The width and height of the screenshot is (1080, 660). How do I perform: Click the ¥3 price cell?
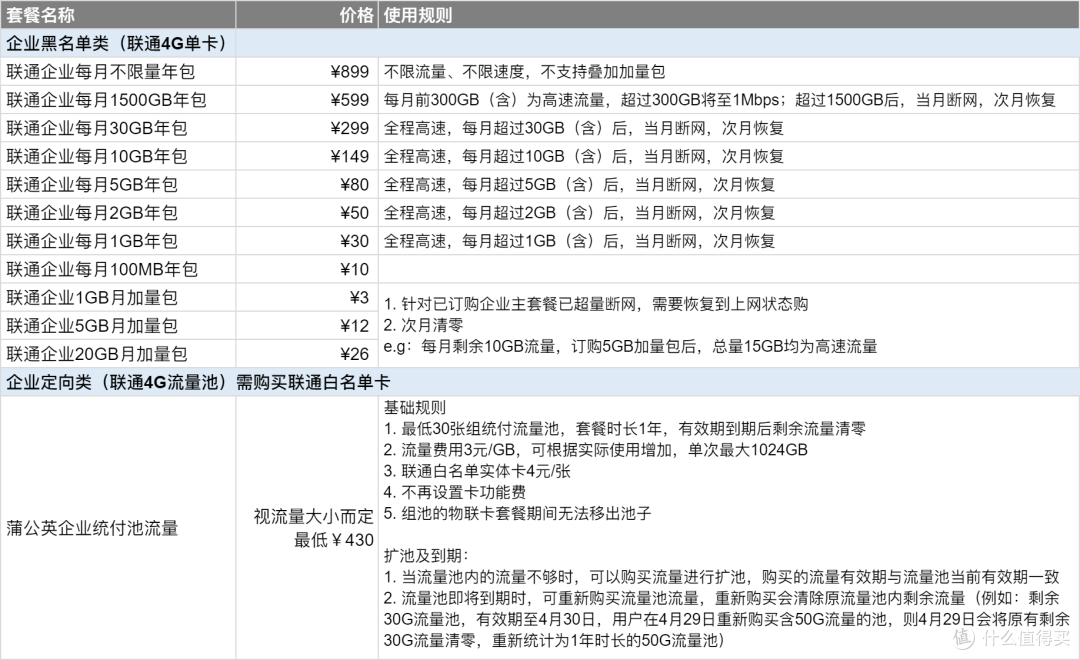coord(307,298)
